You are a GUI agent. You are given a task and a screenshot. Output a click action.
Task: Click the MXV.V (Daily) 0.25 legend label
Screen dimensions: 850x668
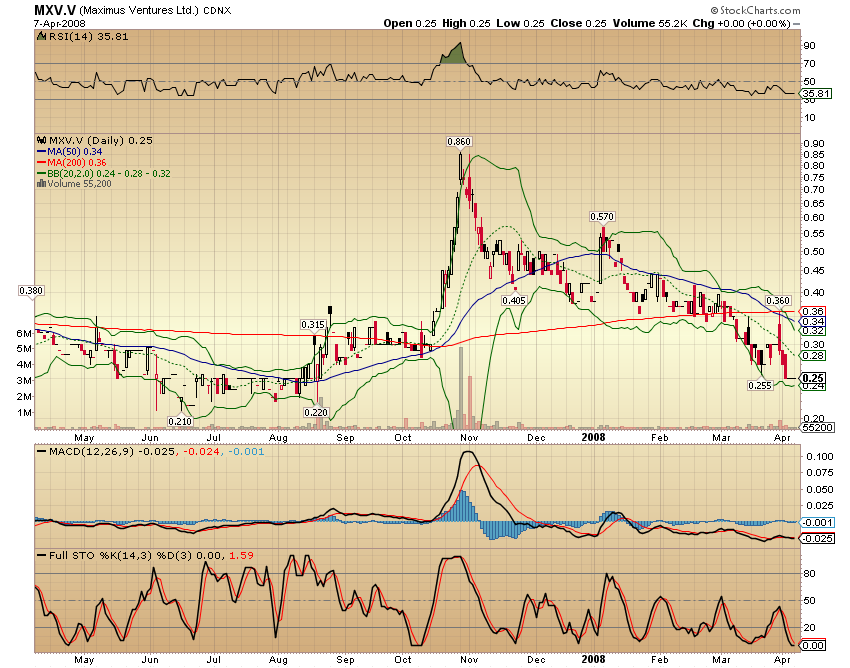tap(101, 140)
